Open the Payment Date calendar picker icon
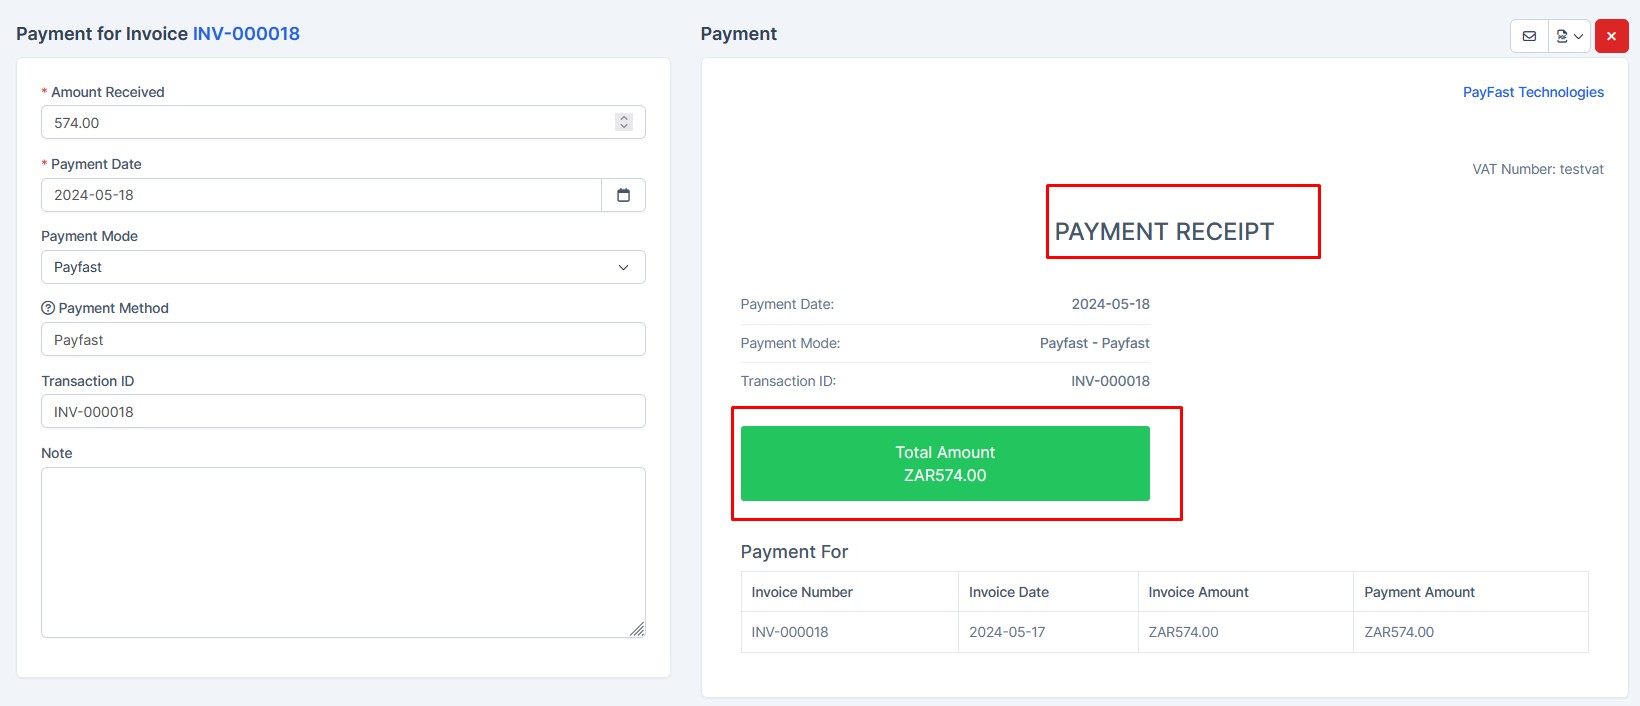Image resolution: width=1640 pixels, height=706 pixels. pyautogui.click(x=624, y=195)
